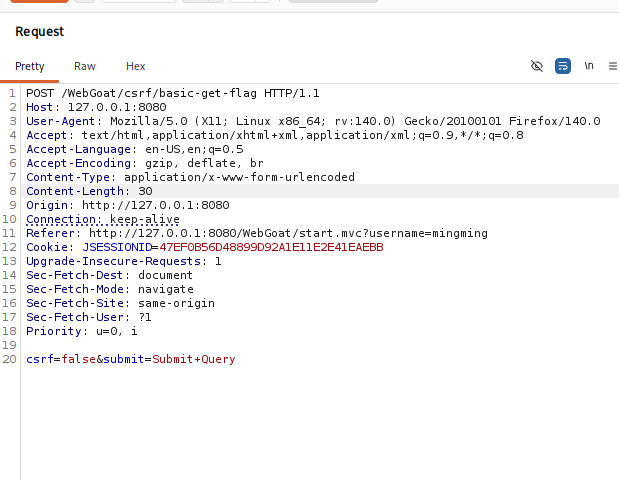The width and height of the screenshot is (619, 480).
Task: Click the Priority header name
Action: [x=54, y=331]
